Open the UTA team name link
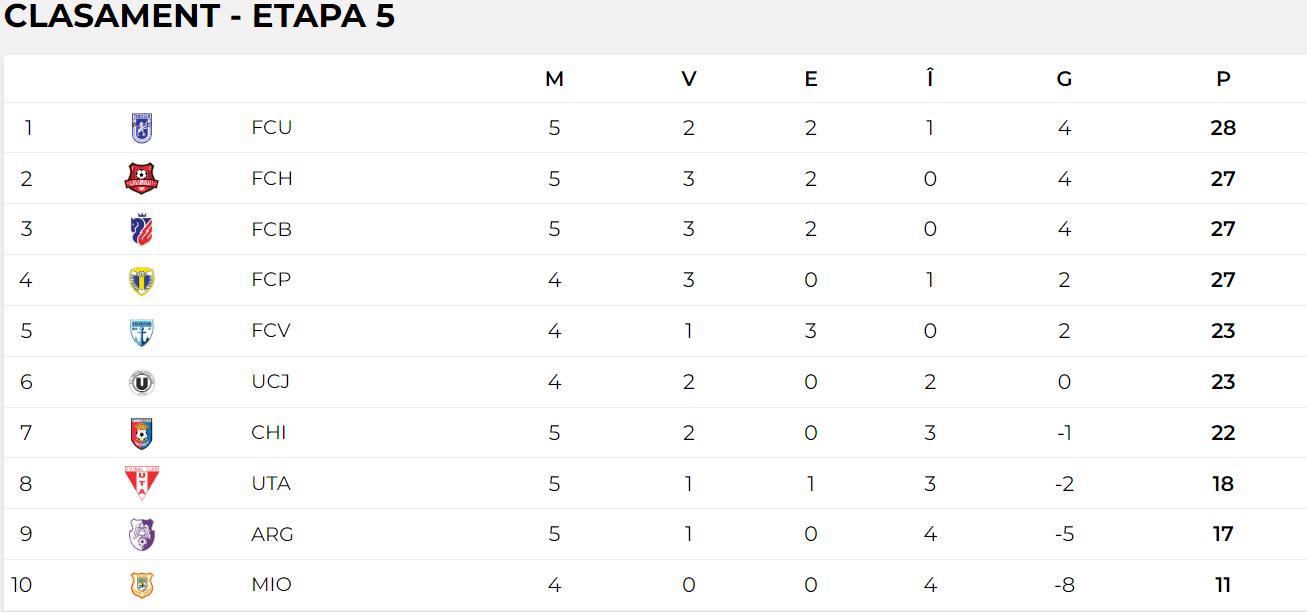Image resolution: width=1307 pixels, height=612 pixels. [271, 484]
